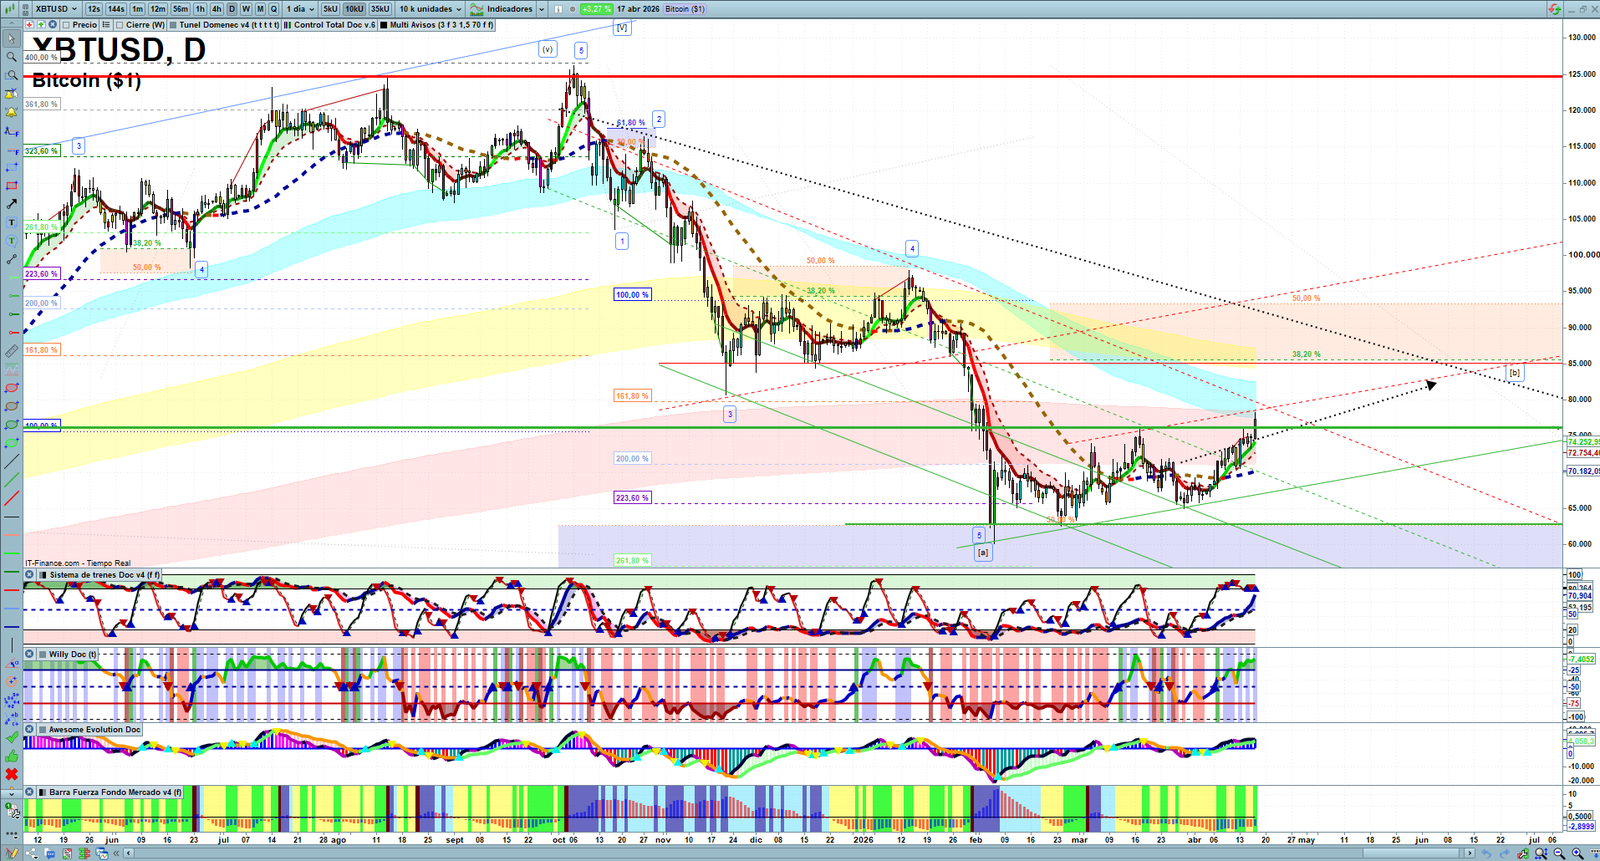Click the striped swatch for Control Total Doc
This screenshot has width=1600, height=861.
click(288, 25)
